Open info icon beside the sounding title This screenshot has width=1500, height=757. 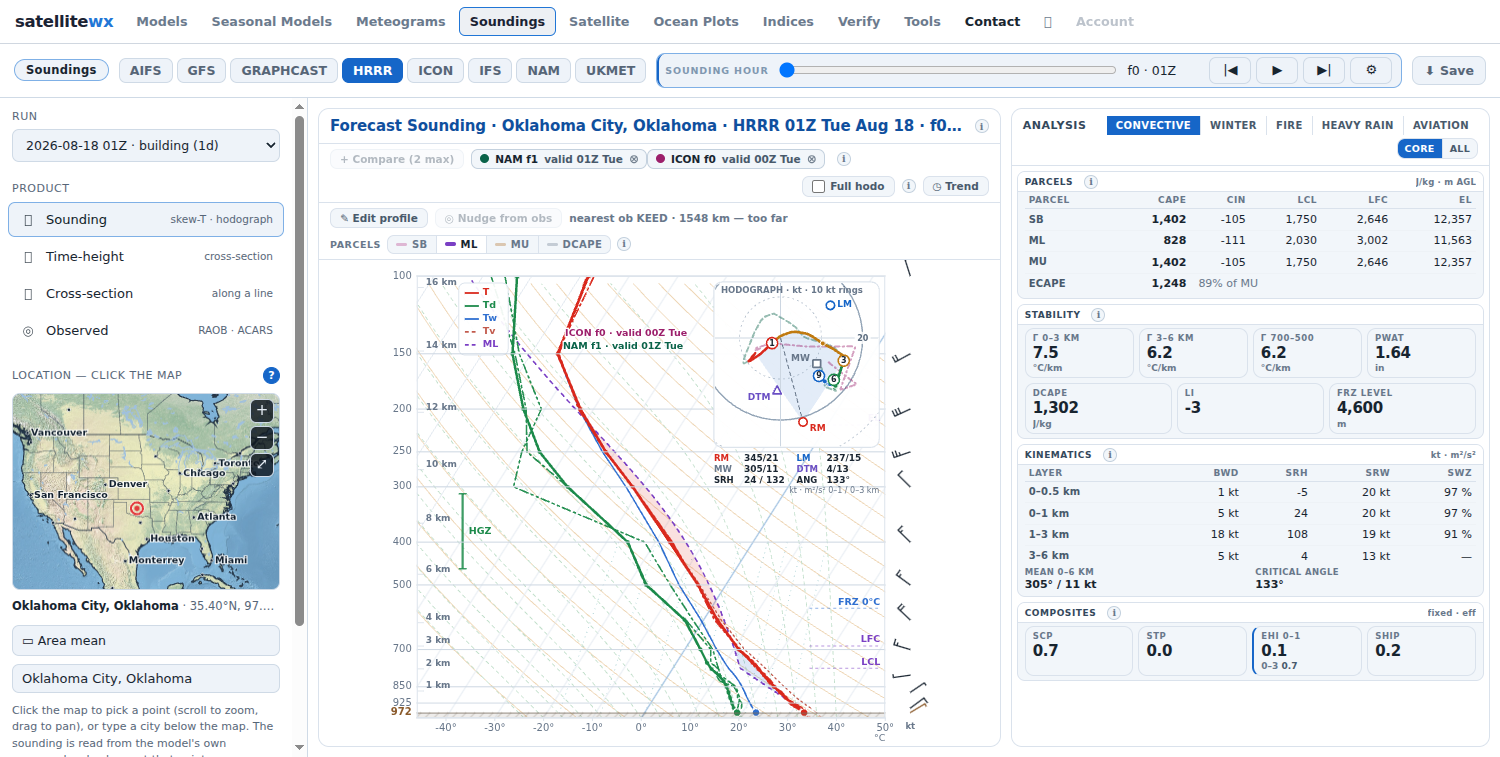[982, 126]
